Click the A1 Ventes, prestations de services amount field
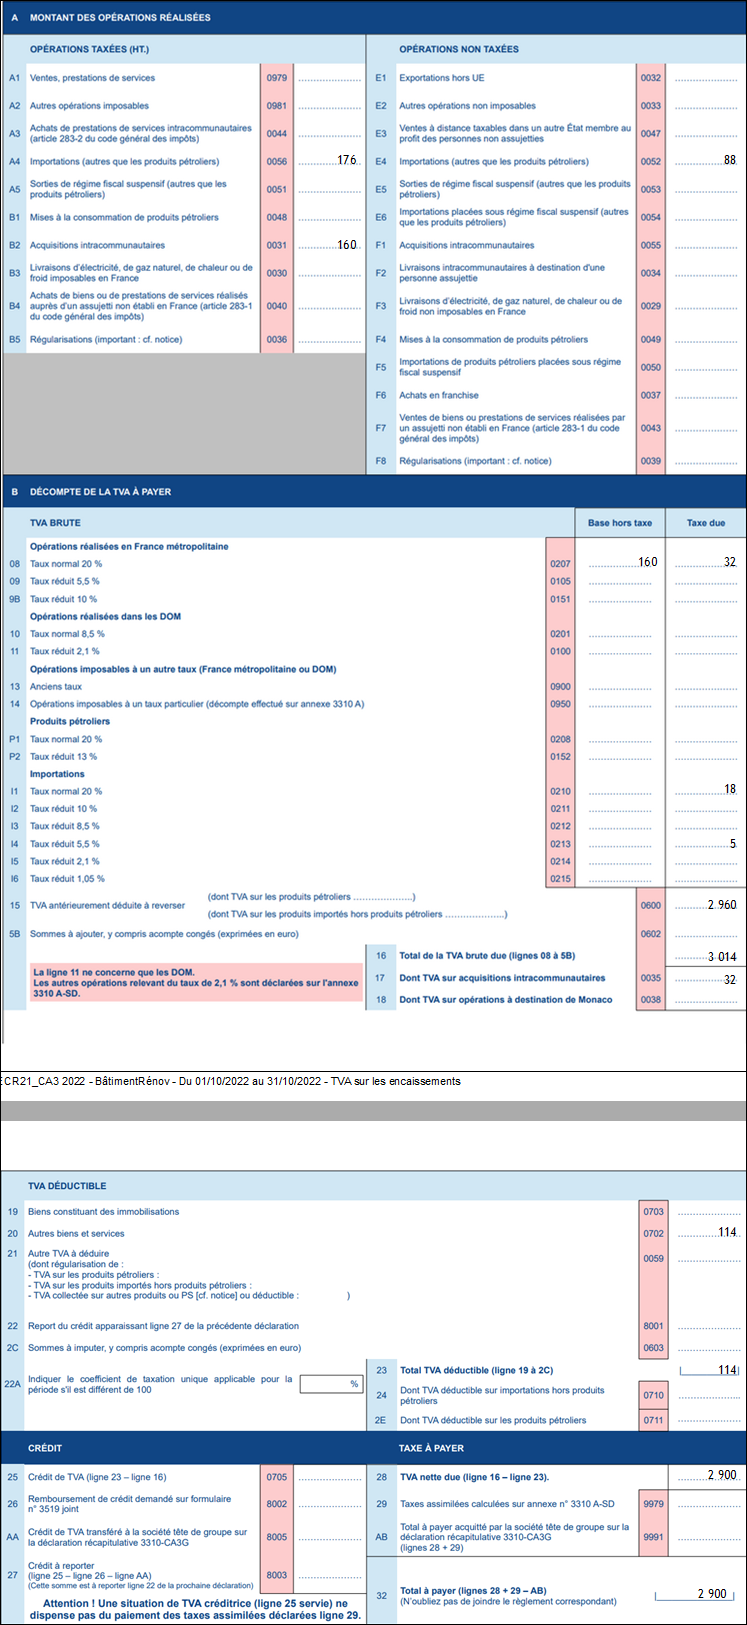This screenshot has width=747, height=1625. click(329, 78)
